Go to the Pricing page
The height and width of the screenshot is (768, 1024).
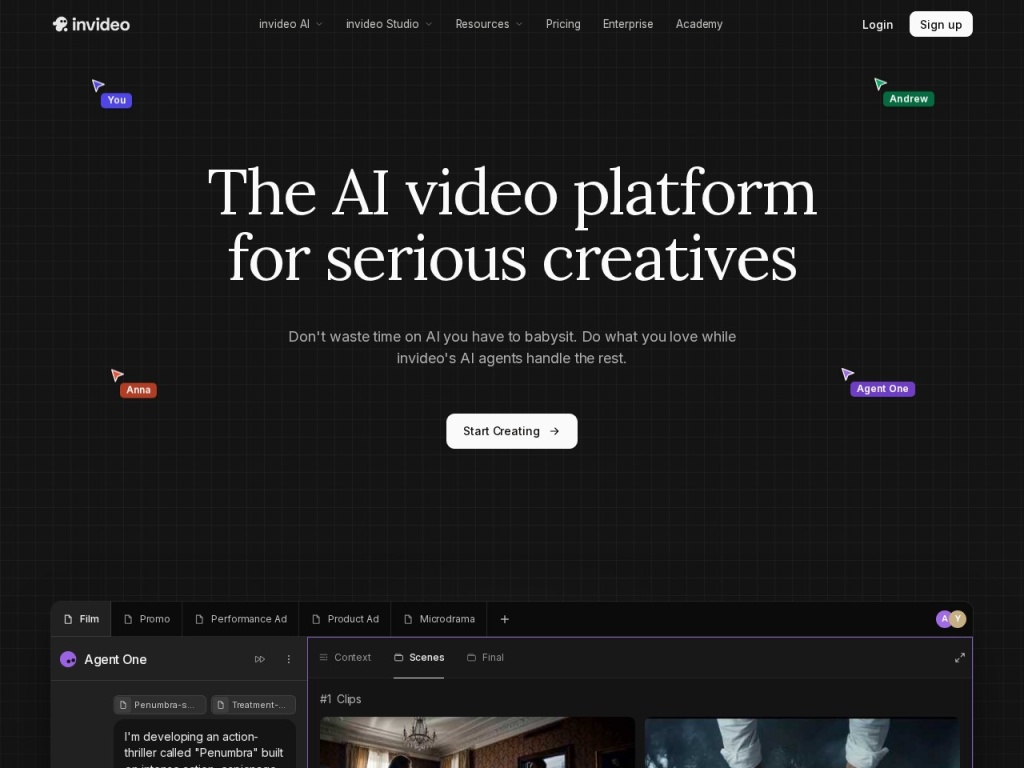click(x=563, y=24)
